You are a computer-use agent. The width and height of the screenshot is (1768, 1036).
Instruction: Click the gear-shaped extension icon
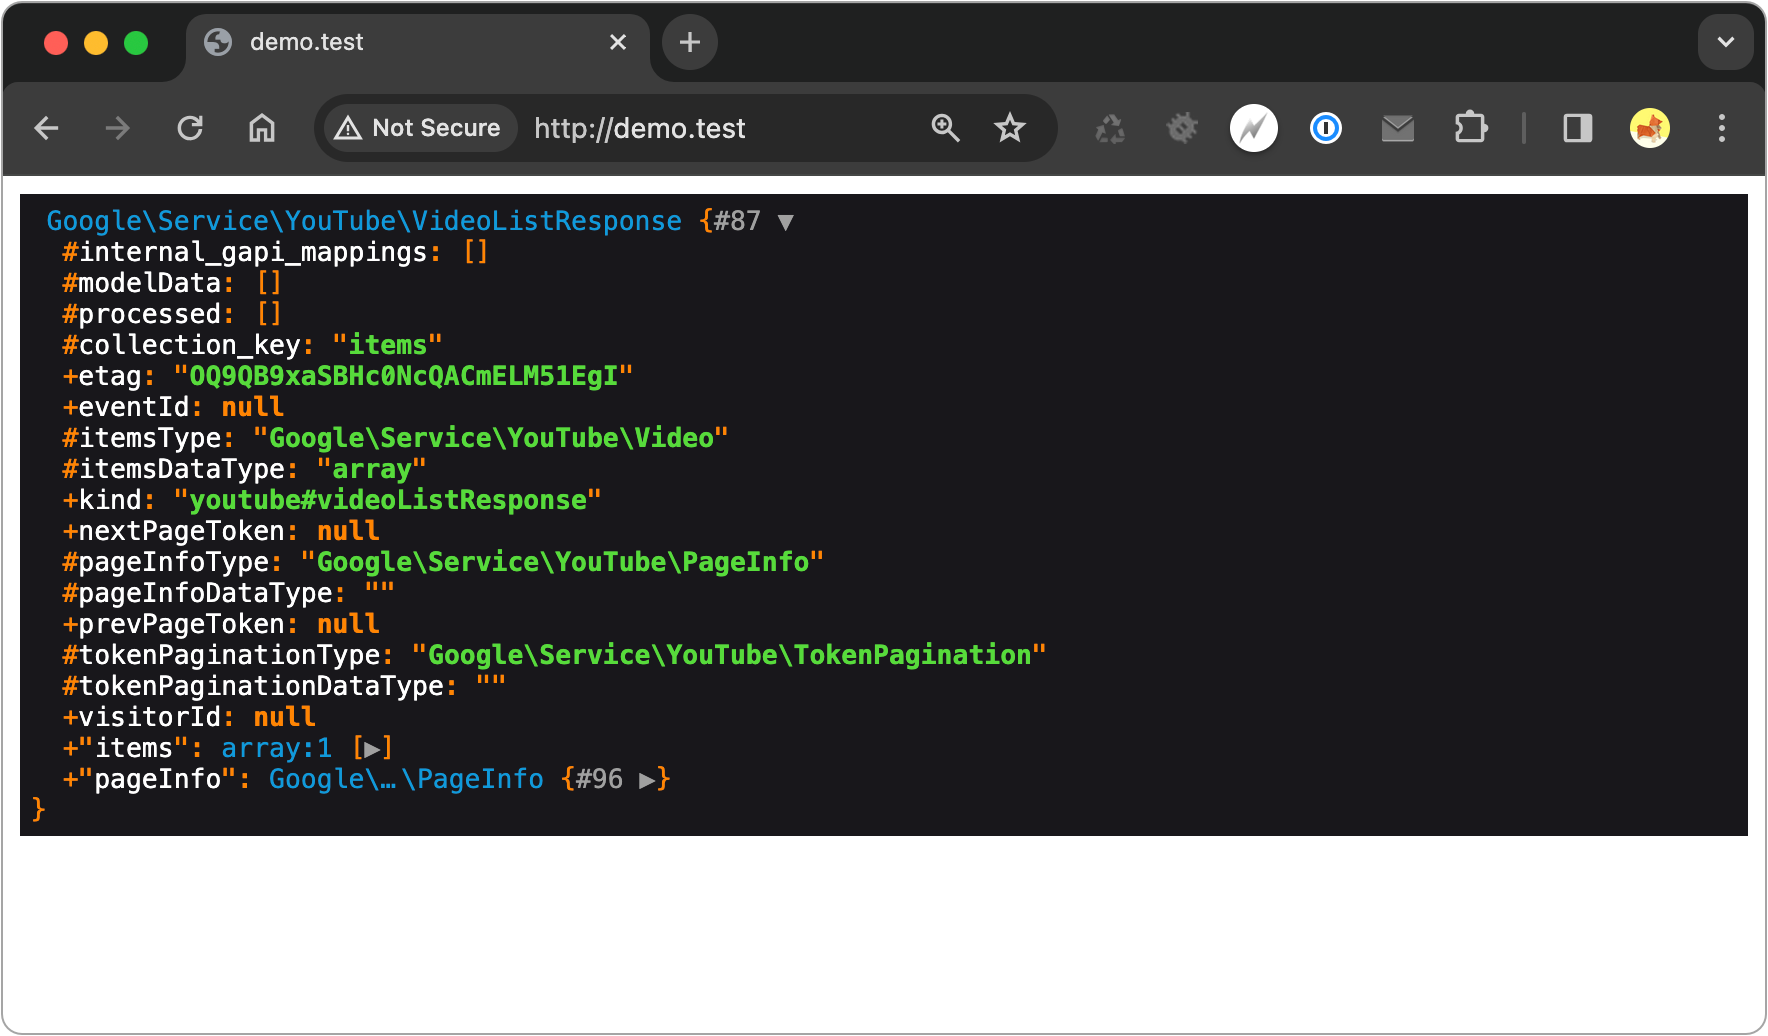1182,128
